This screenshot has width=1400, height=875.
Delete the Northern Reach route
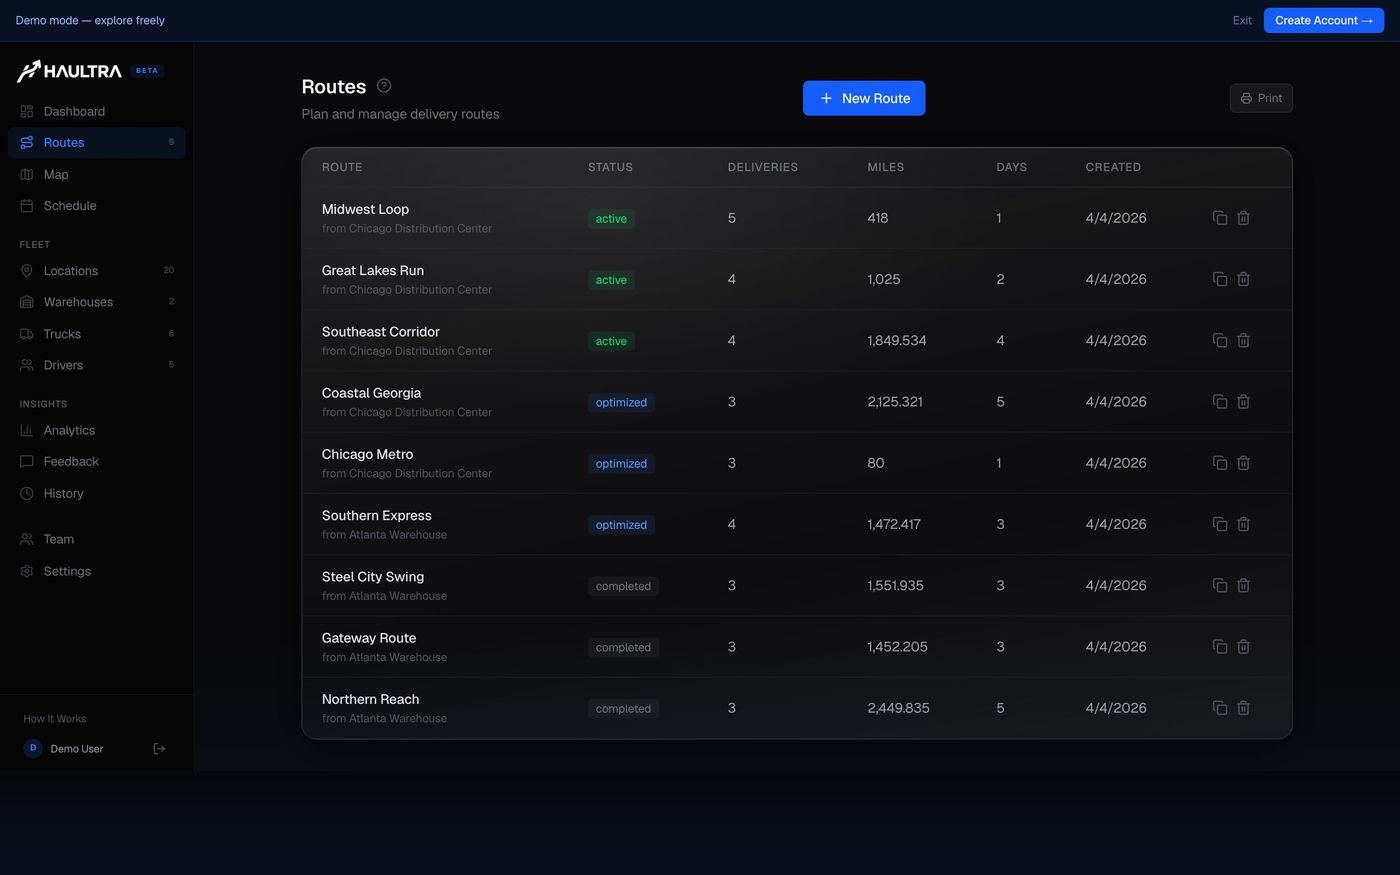click(1244, 708)
